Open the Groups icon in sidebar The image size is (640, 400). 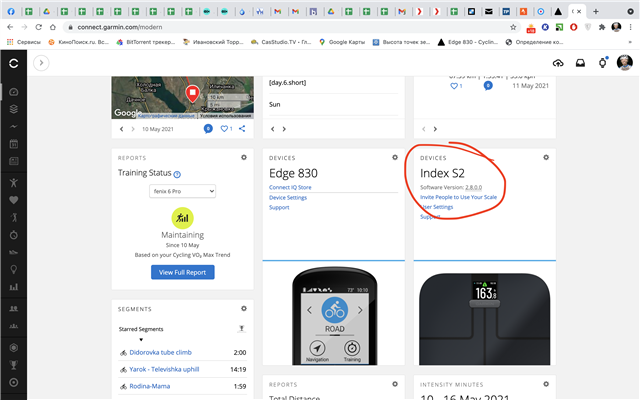point(13,326)
